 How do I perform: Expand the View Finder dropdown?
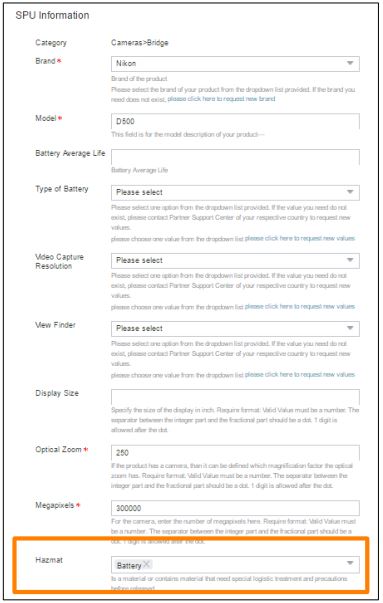click(x=235, y=328)
